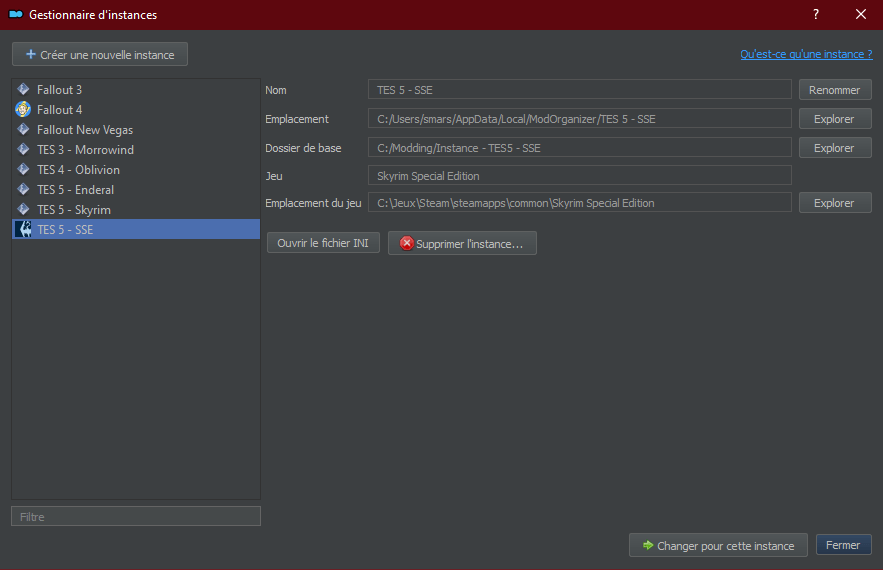Click the Fallout New Vegas instance icon
Viewport: 883px width, 570px height.
point(23,130)
